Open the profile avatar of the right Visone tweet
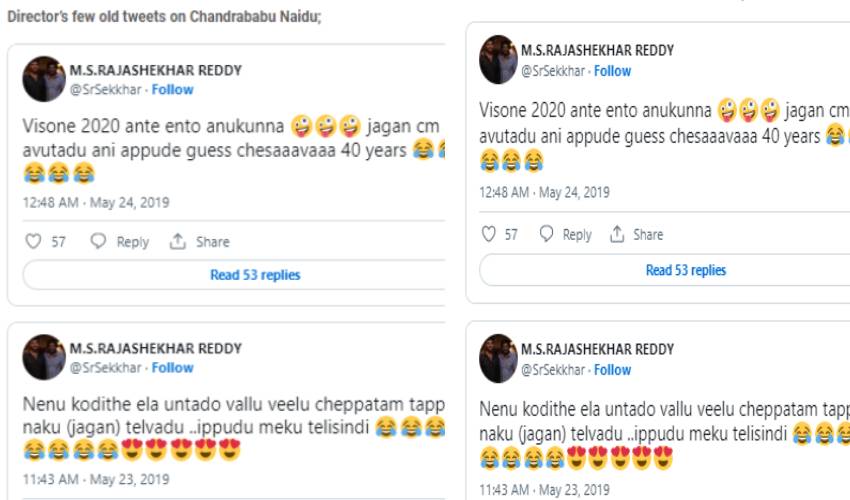This screenshot has width=850, height=500. point(498,60)
